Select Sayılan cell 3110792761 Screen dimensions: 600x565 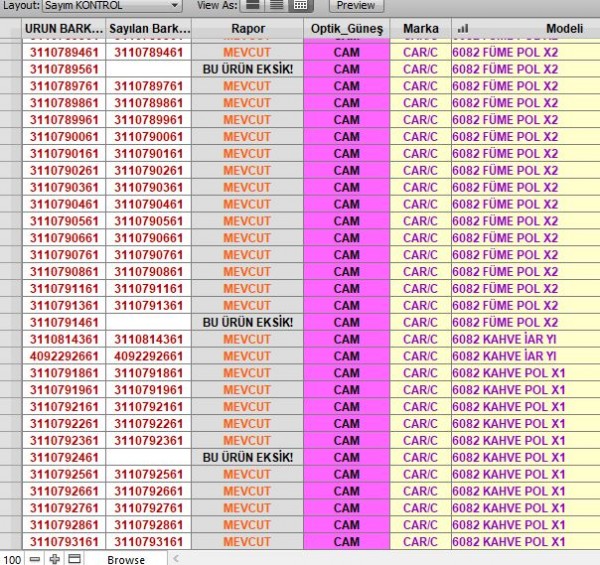click(x=149, y=508)
